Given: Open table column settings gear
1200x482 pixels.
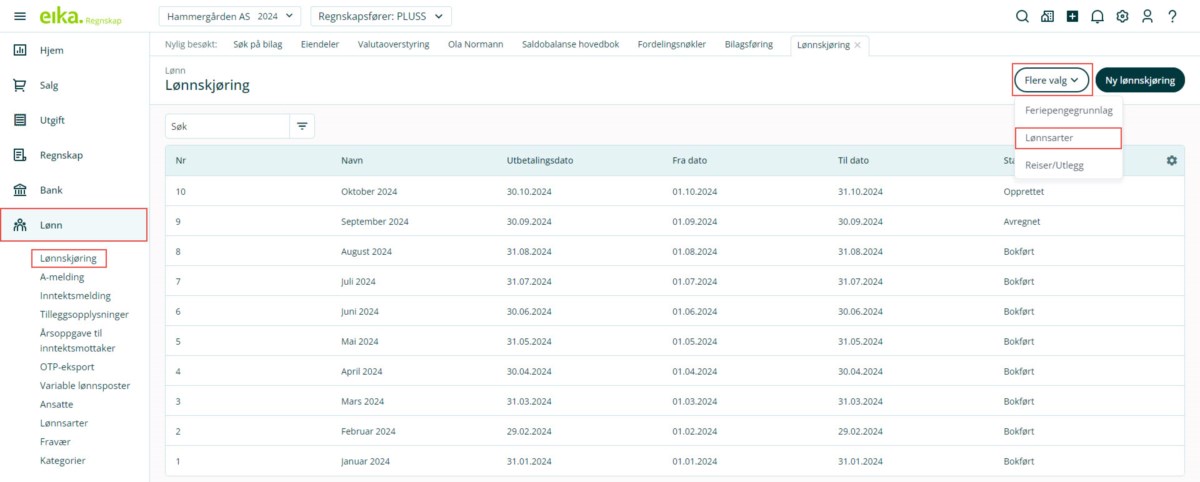Looking at the screenshot, I should point(1172,161).
